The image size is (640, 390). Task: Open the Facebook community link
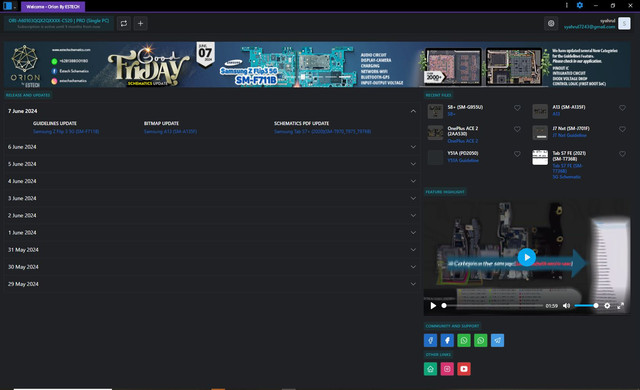447,340
